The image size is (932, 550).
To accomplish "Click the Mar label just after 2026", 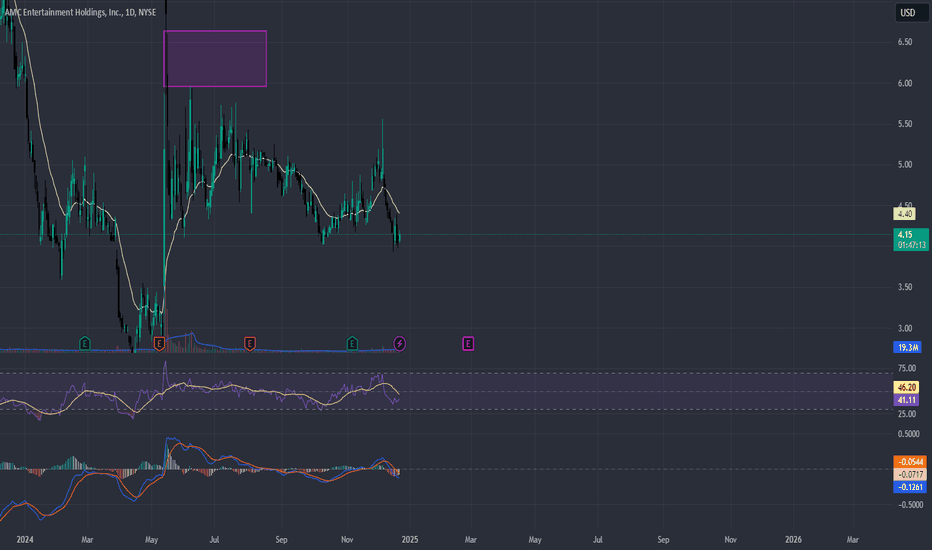I will pyautogui.click(x=852, y=540).
